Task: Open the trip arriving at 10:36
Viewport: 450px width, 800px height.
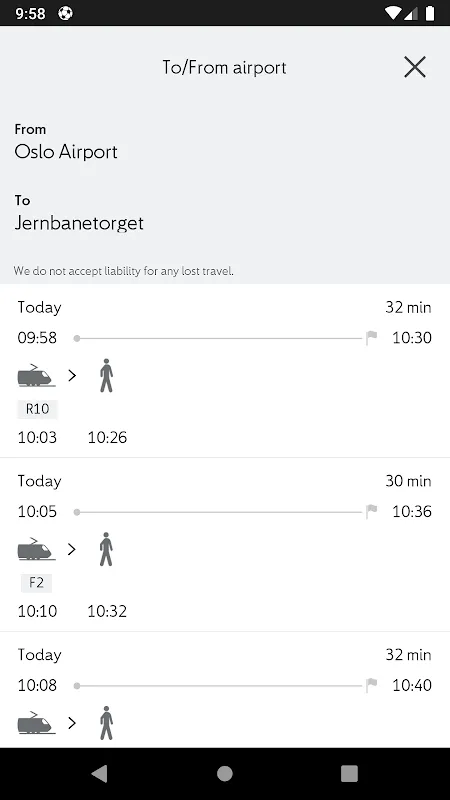Action: 225,545
